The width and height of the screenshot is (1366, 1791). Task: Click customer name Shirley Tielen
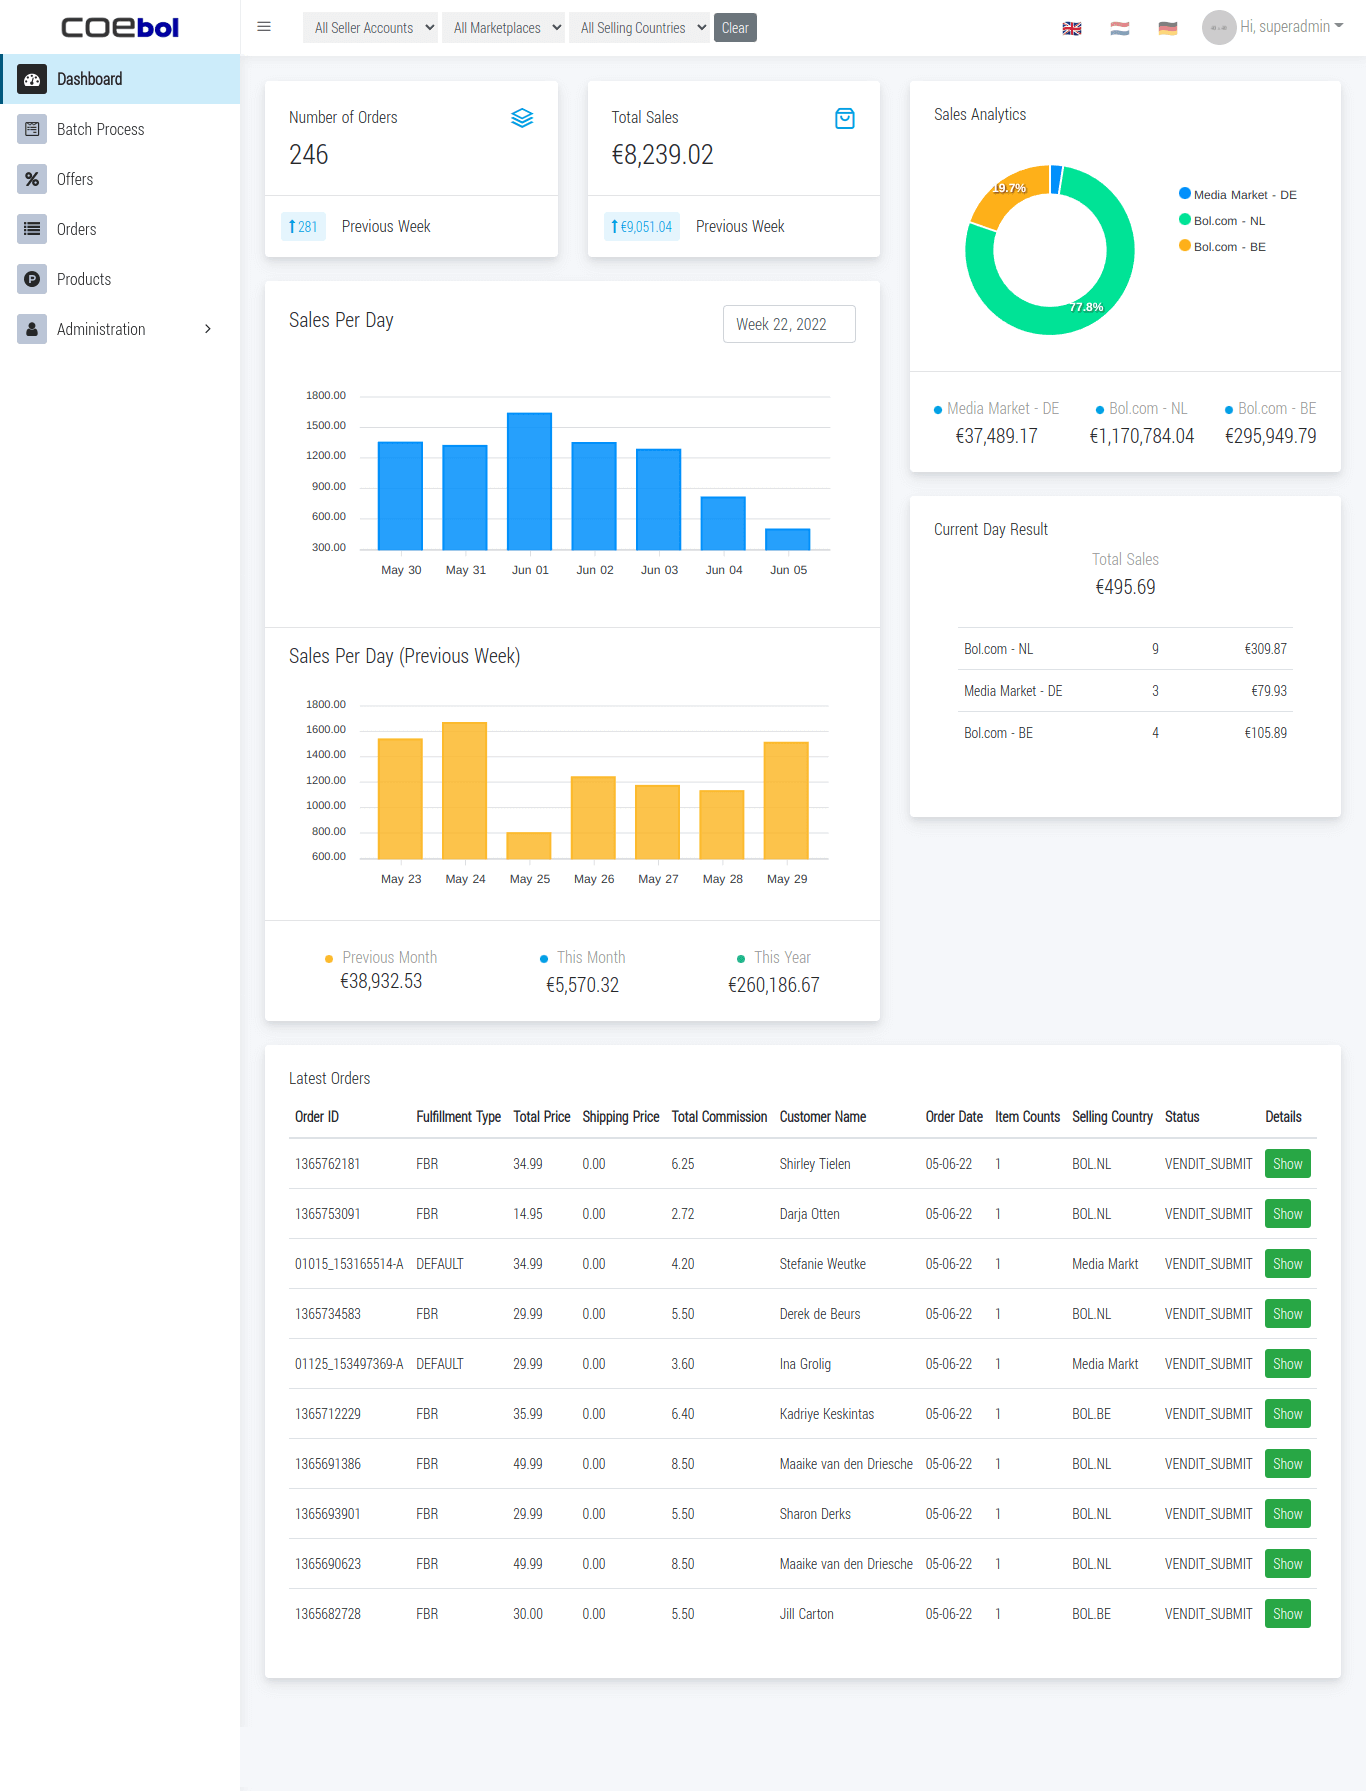click(x=815, y=1164)
